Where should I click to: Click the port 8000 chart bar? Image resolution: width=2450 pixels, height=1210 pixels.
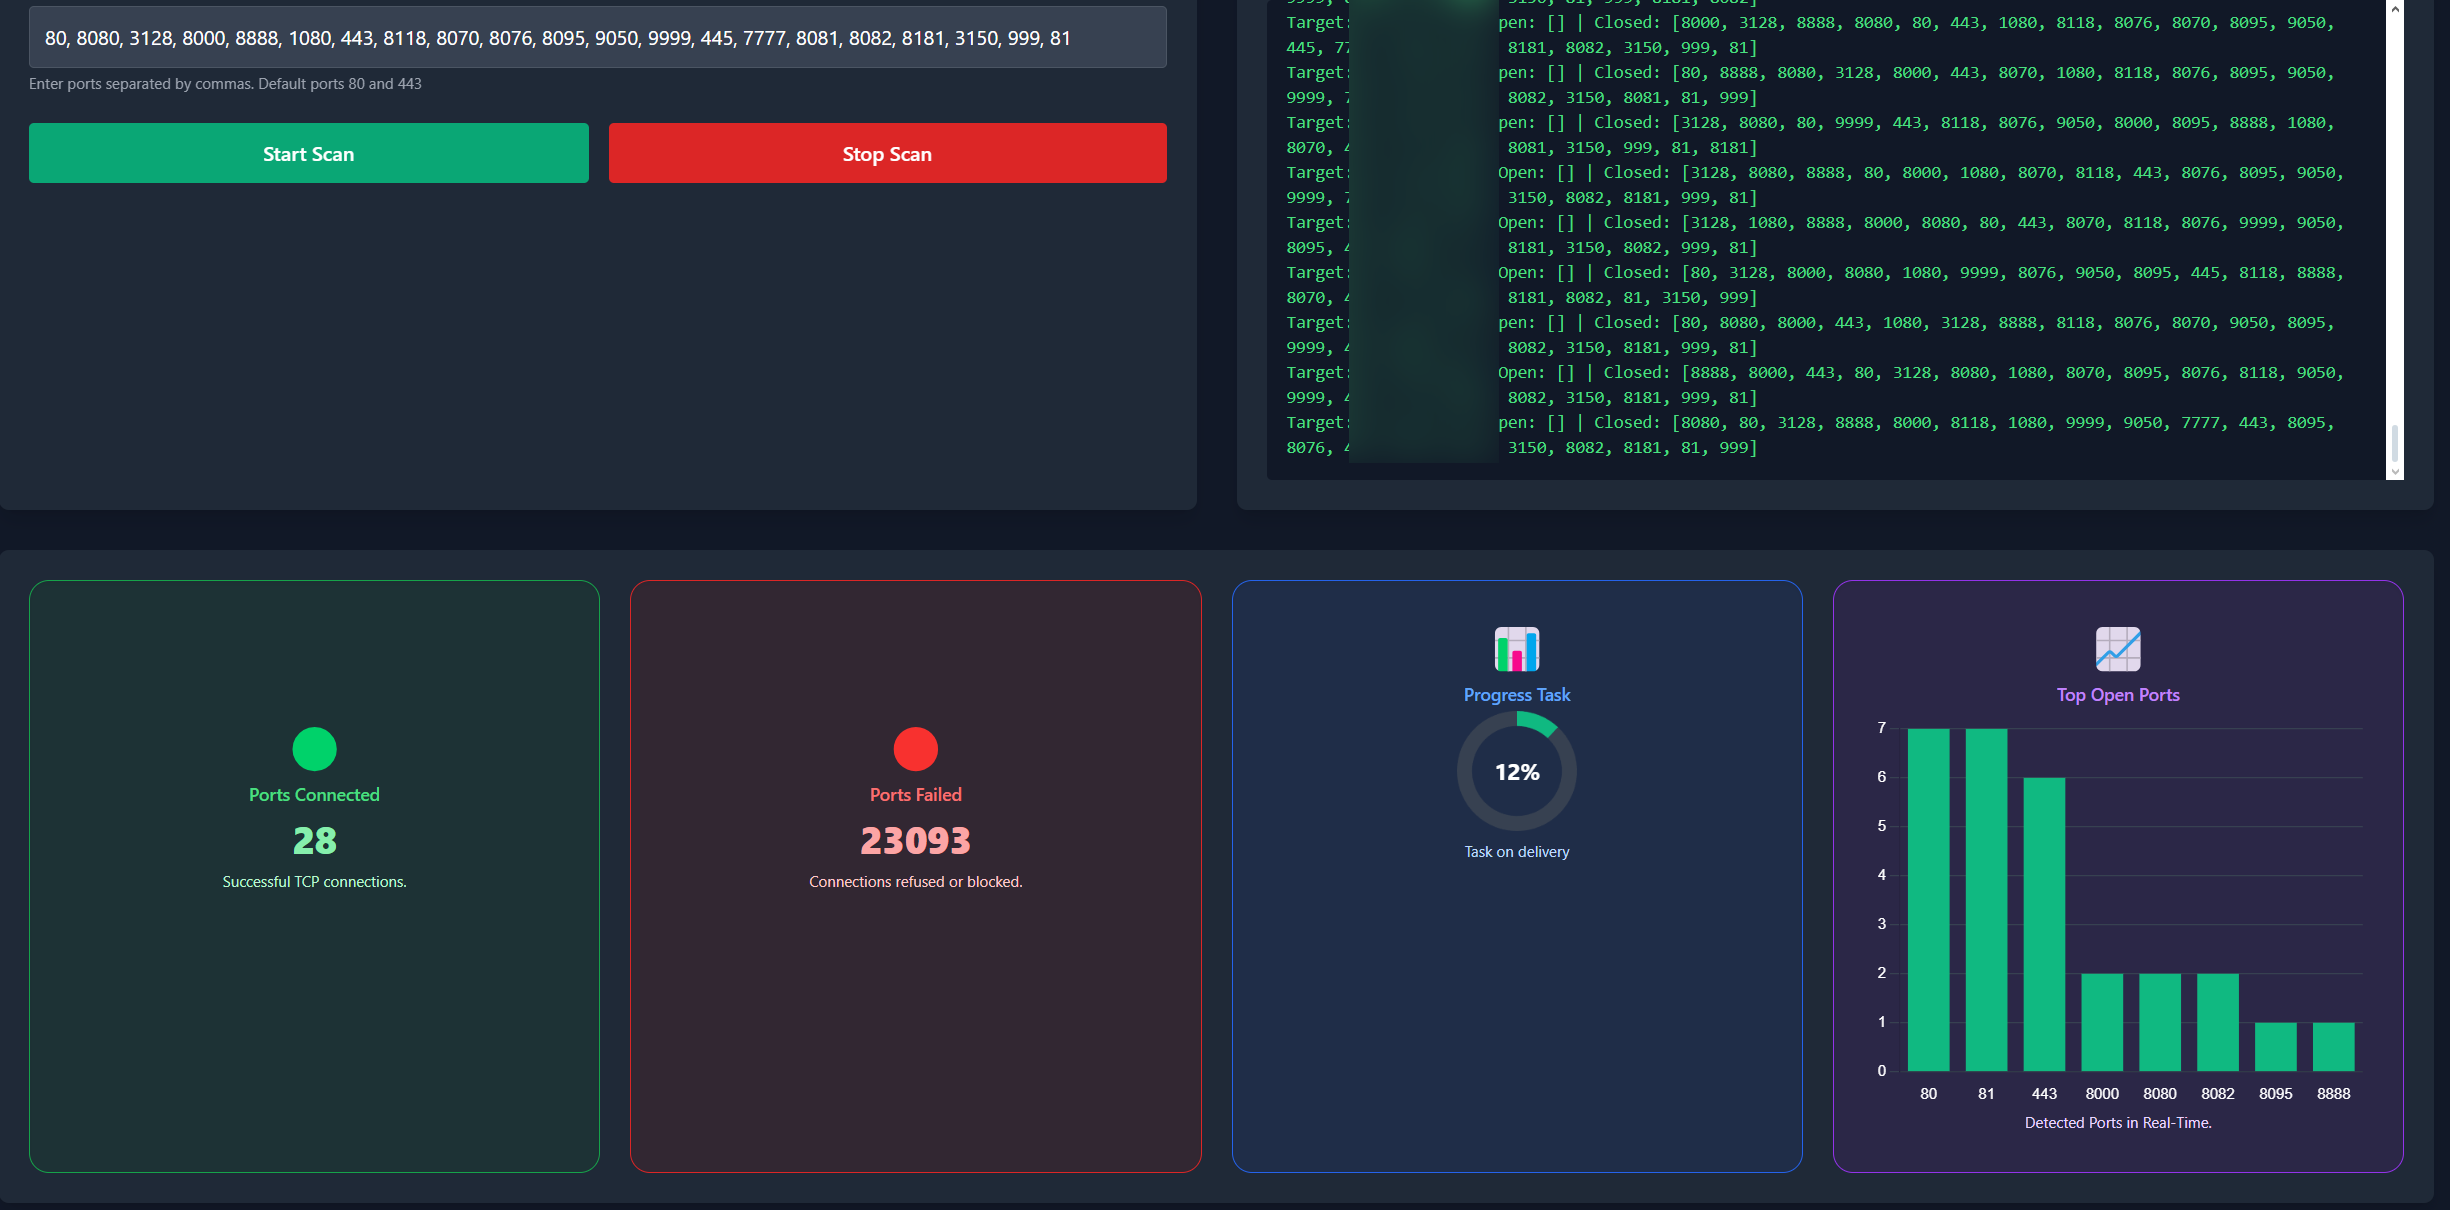(x=2102, y=1022)
